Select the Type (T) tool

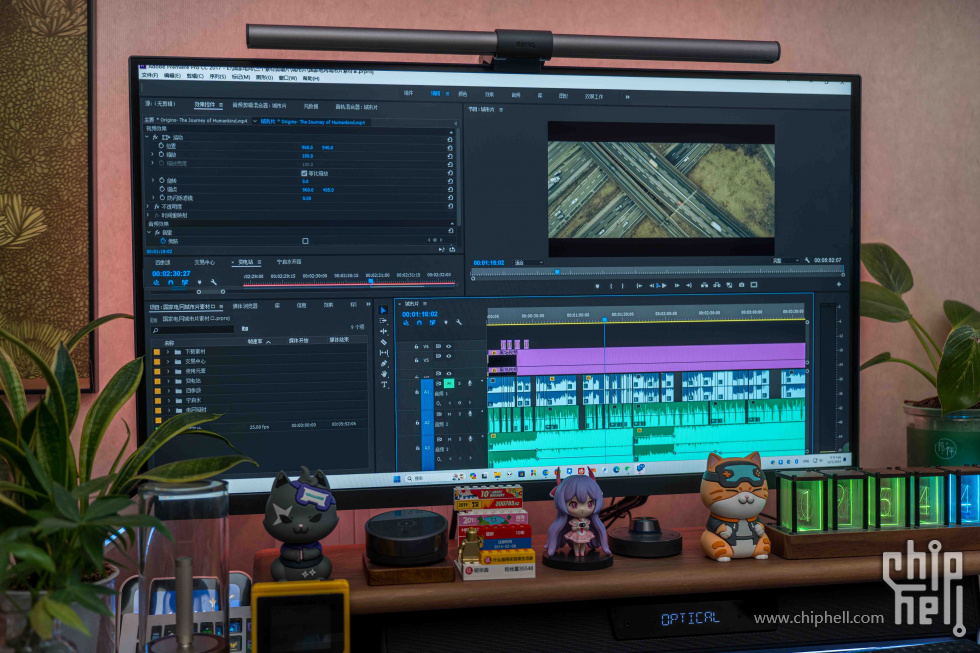coord(384,384)
